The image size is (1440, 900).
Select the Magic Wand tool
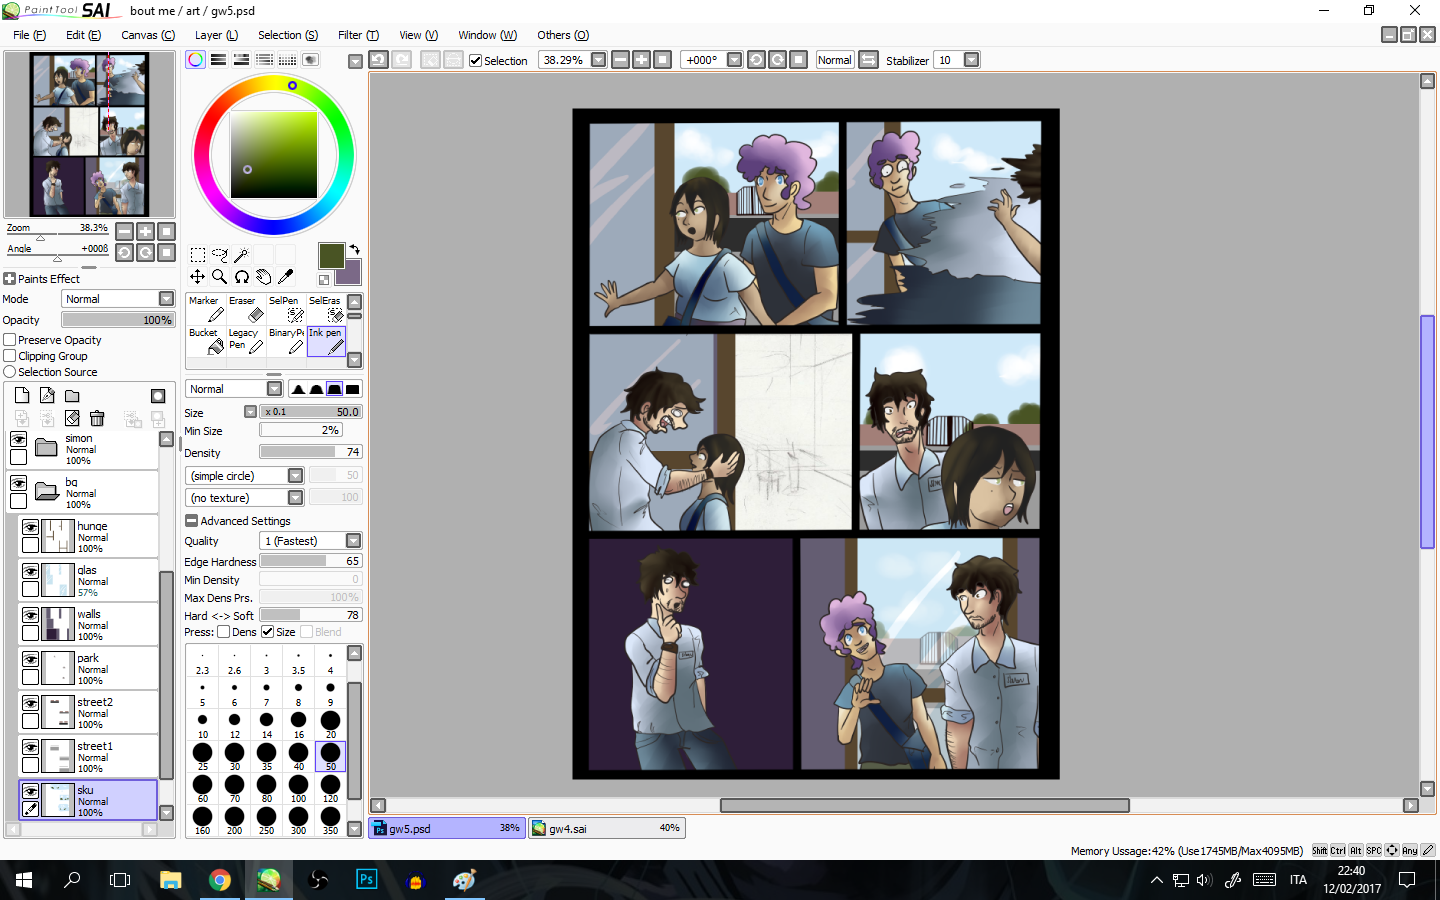point(241,255)
